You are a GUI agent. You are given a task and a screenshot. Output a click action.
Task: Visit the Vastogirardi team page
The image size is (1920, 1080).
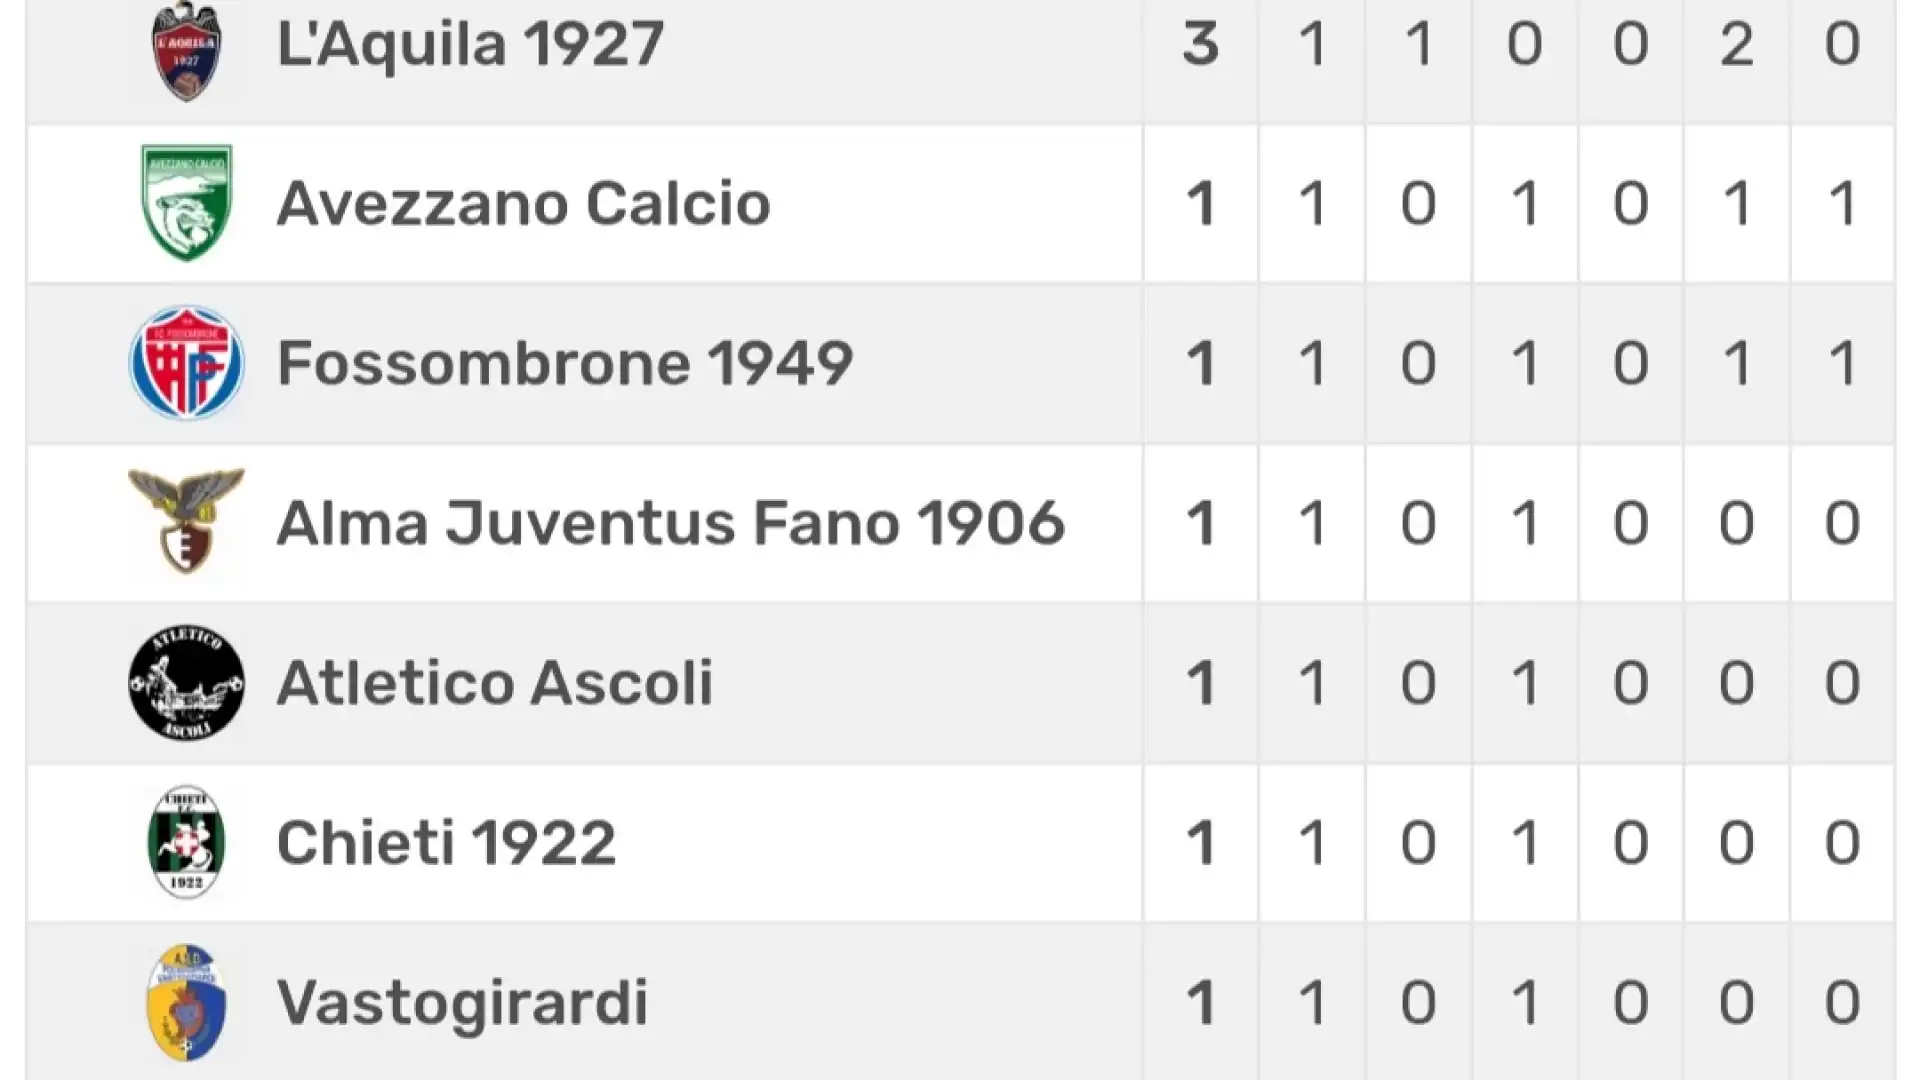tap(462, 1002)
